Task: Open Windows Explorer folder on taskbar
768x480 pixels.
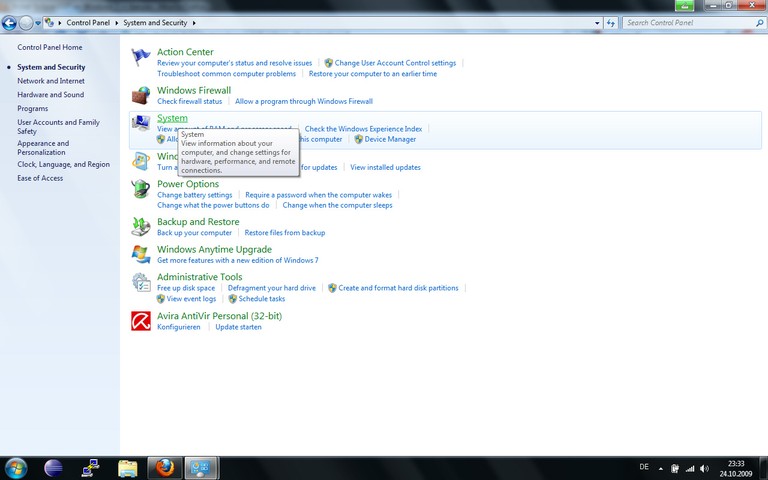Action: point(128,468)
